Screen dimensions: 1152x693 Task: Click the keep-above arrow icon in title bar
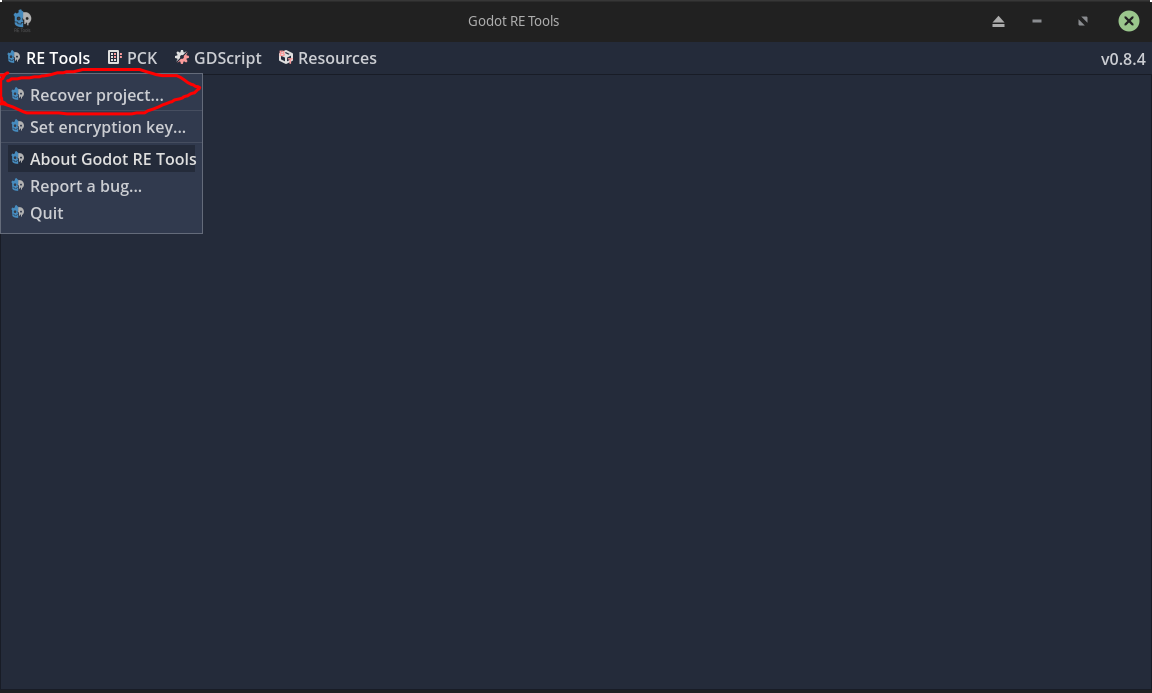pyautogui.click(x=998, y=21)
